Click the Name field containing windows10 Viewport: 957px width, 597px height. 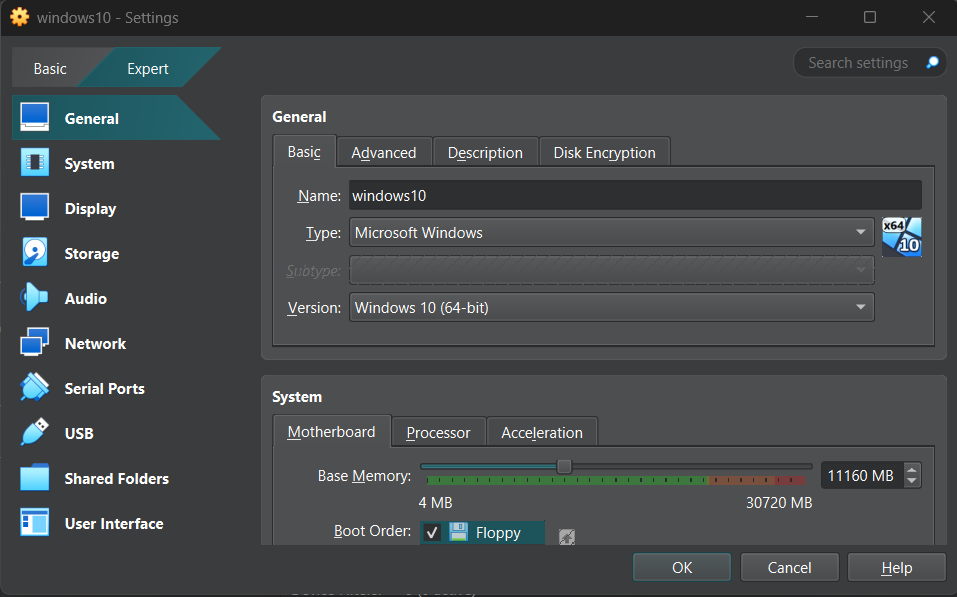click(x=635, y=195)
